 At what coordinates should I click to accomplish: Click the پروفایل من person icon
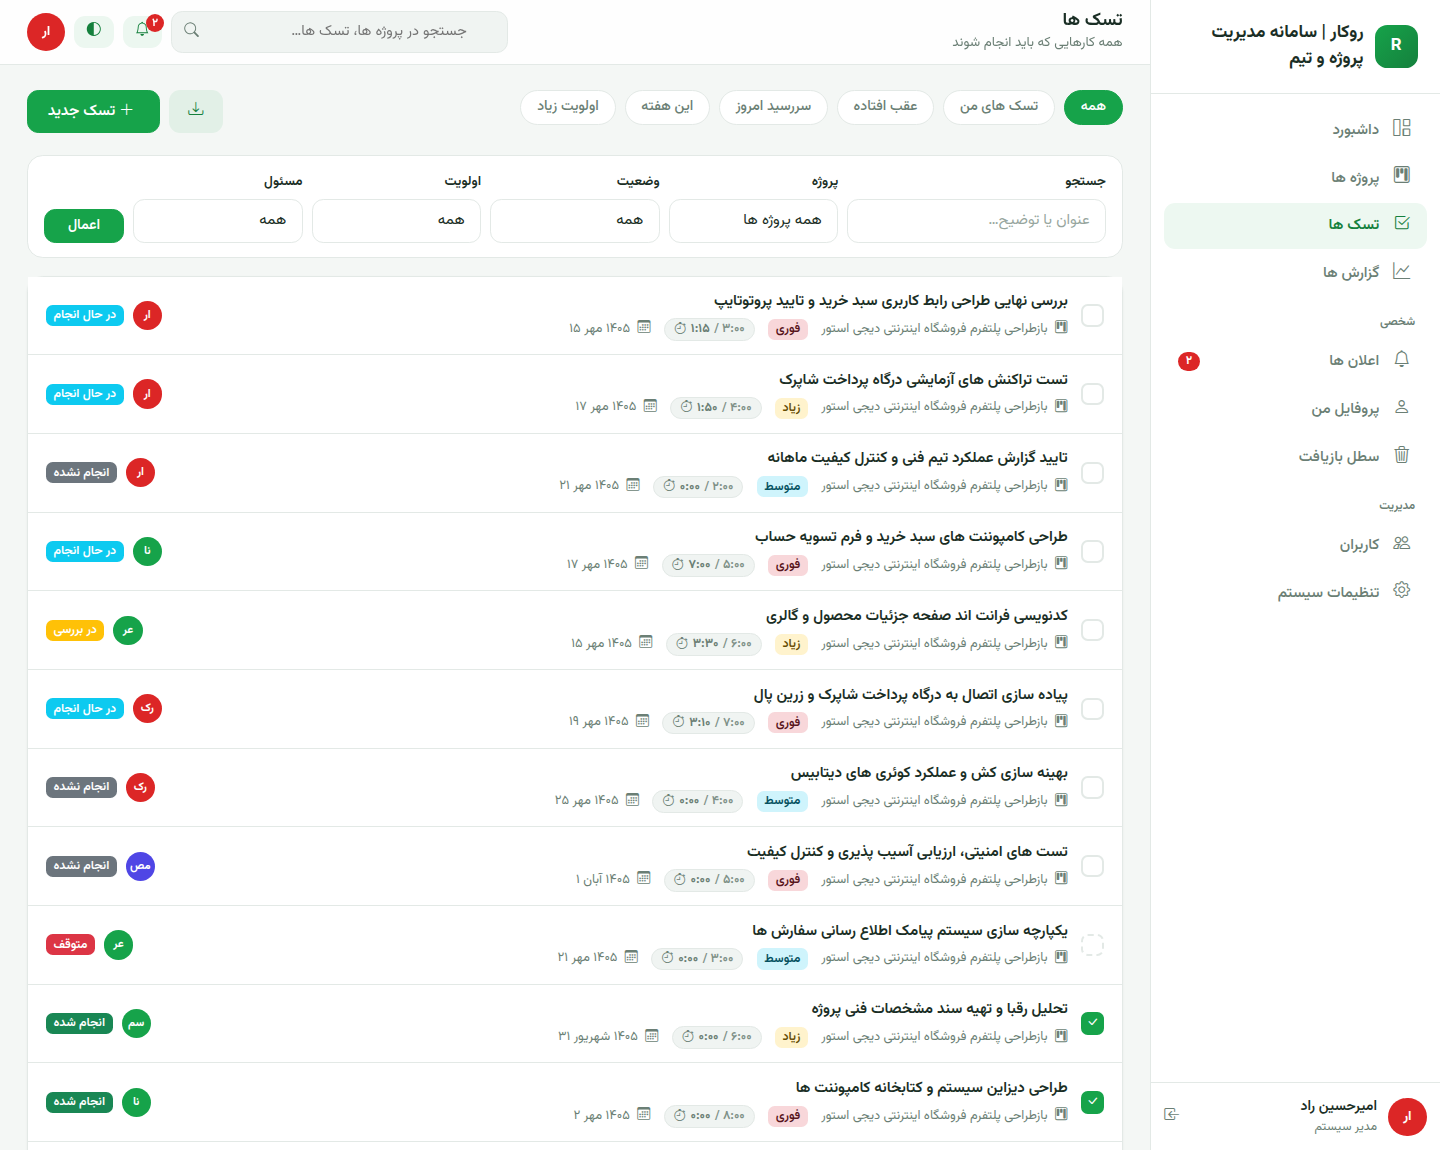1402,407
